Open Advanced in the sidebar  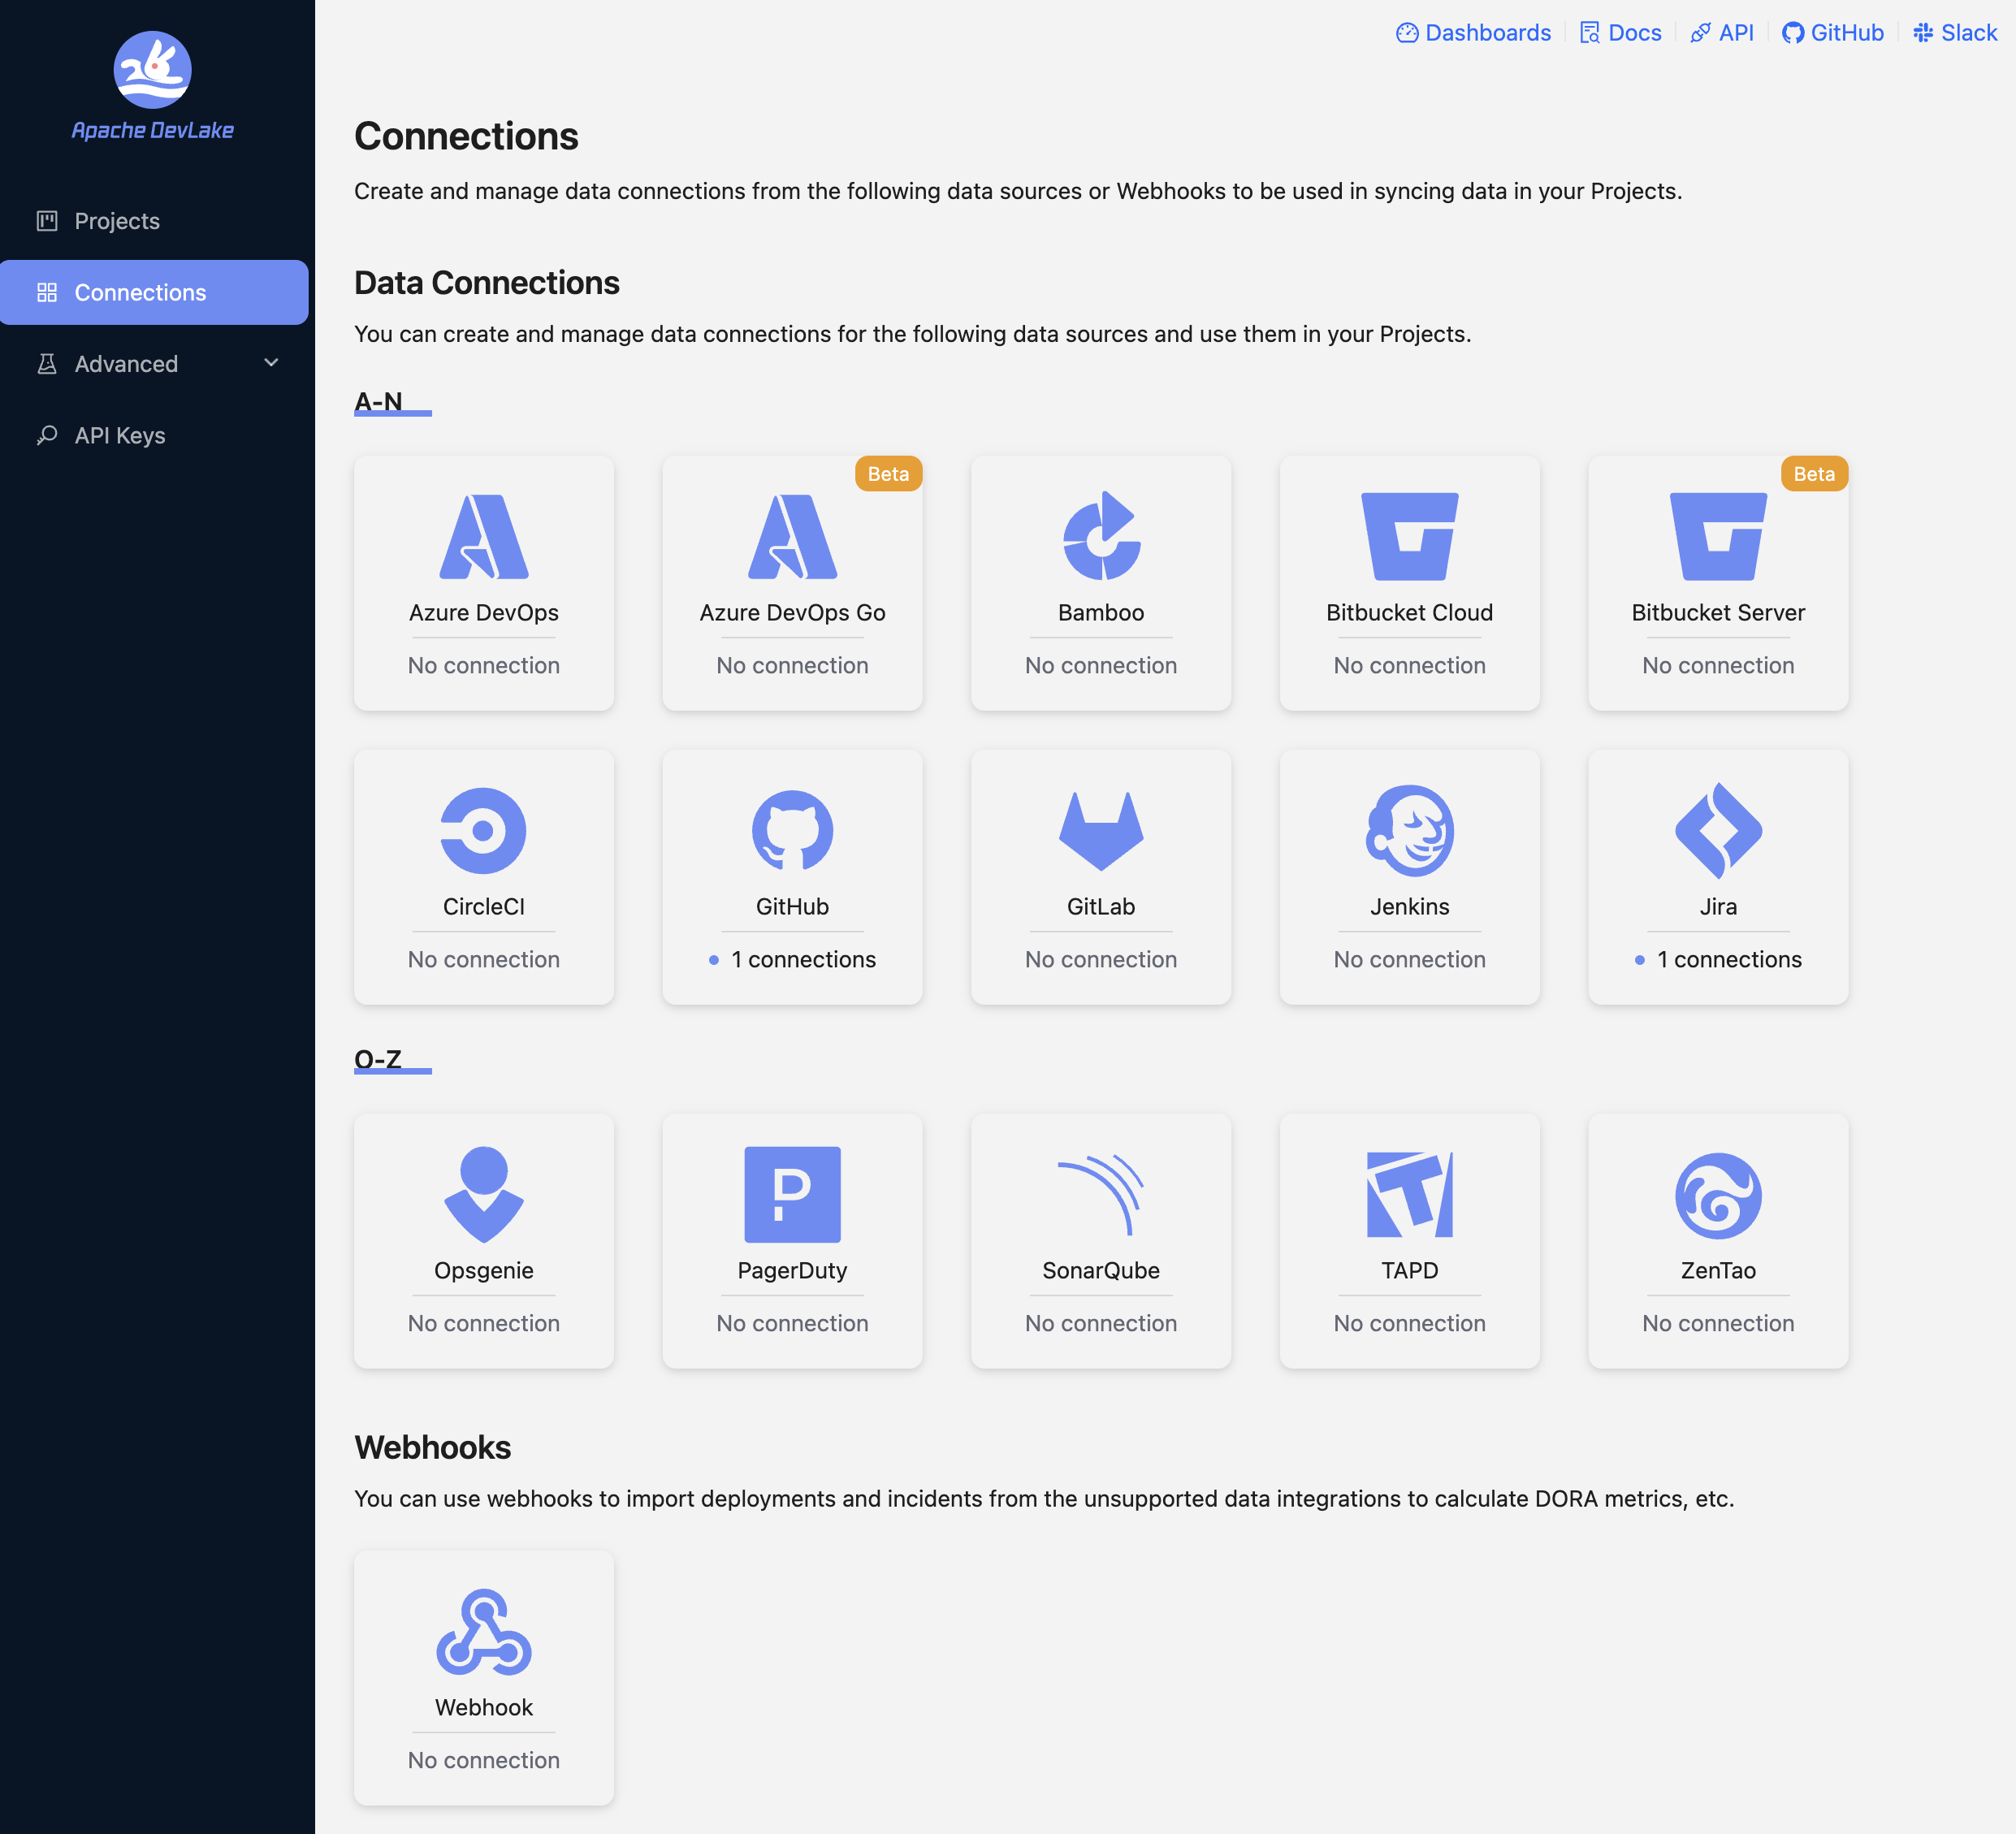154,364
